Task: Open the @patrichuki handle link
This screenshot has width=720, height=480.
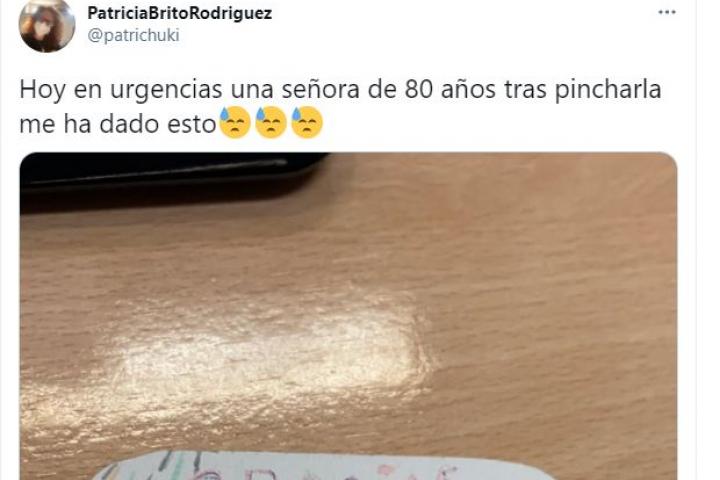Action: 133,35
